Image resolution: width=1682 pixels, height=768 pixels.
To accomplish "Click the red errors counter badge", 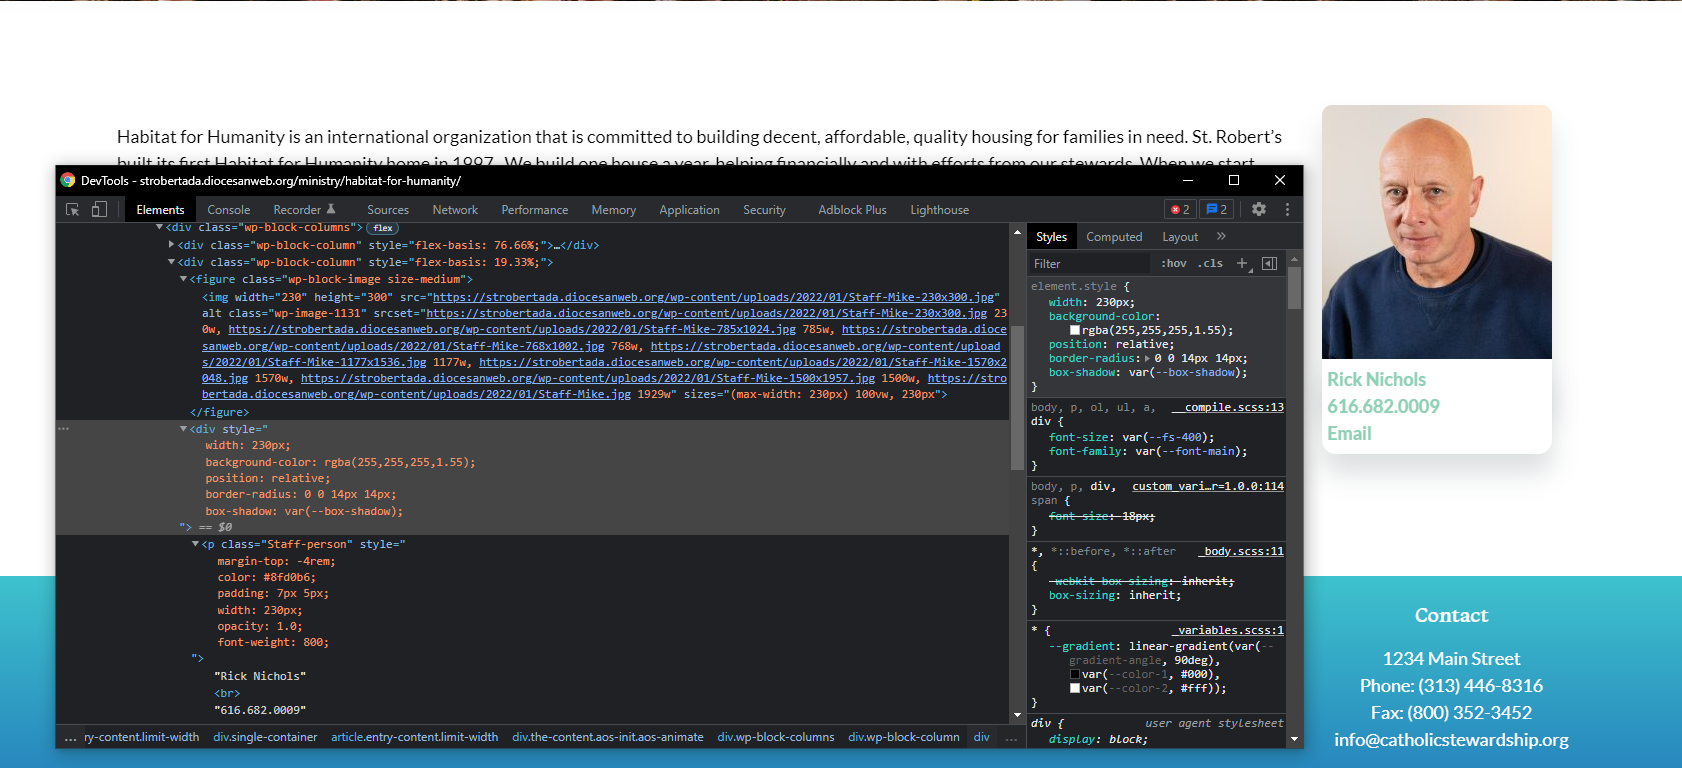I will [x=1181, y=209].
